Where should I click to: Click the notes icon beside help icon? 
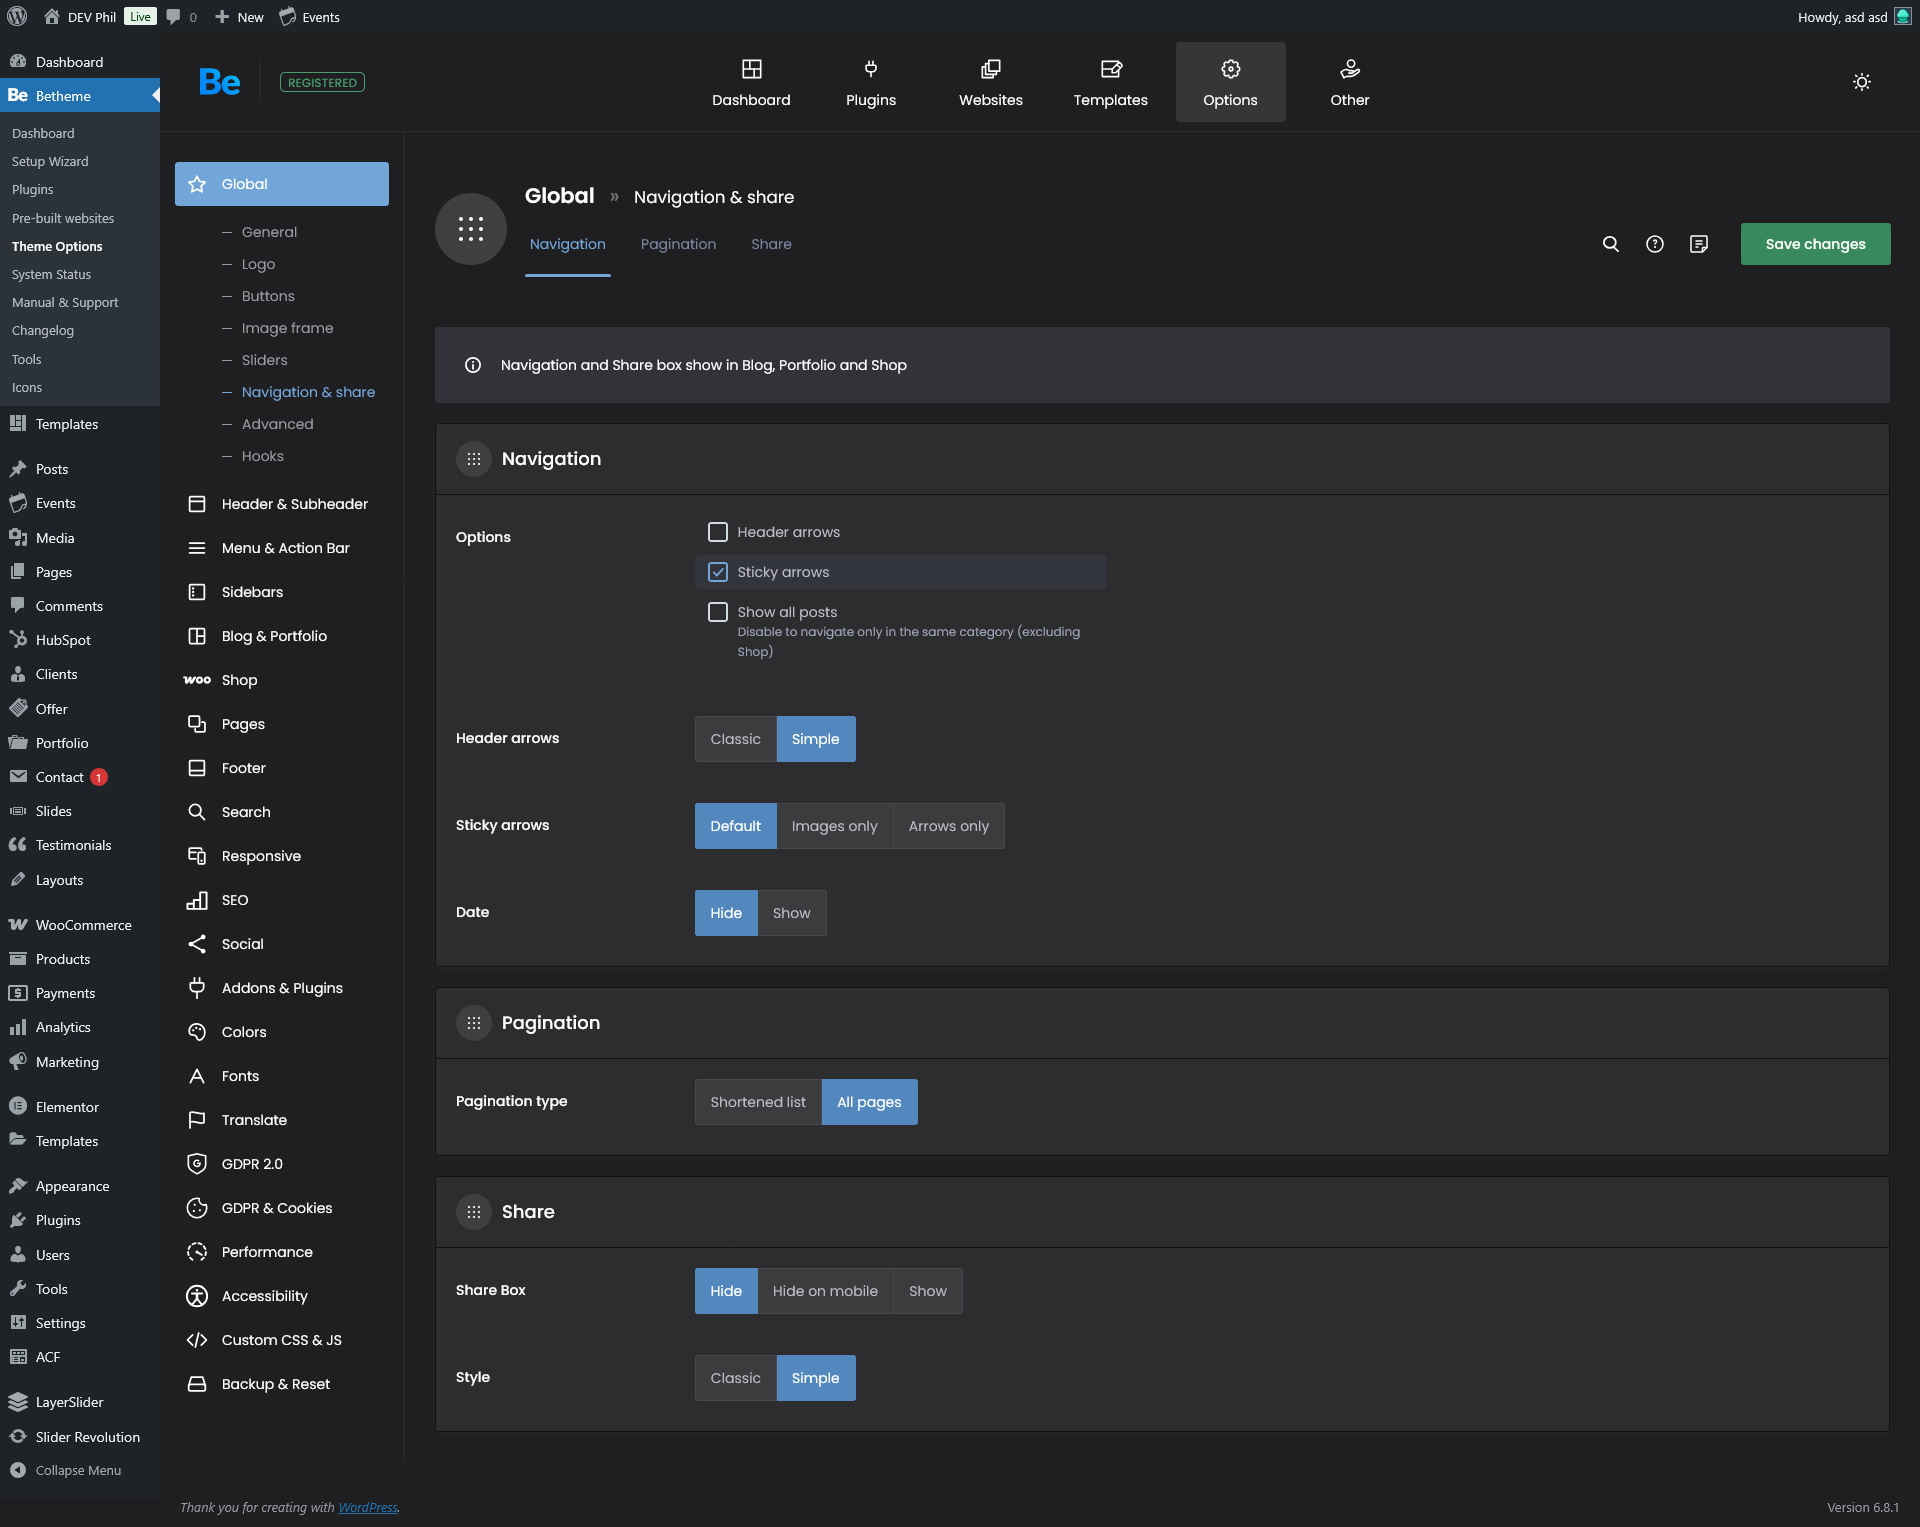coord(1698,244)
